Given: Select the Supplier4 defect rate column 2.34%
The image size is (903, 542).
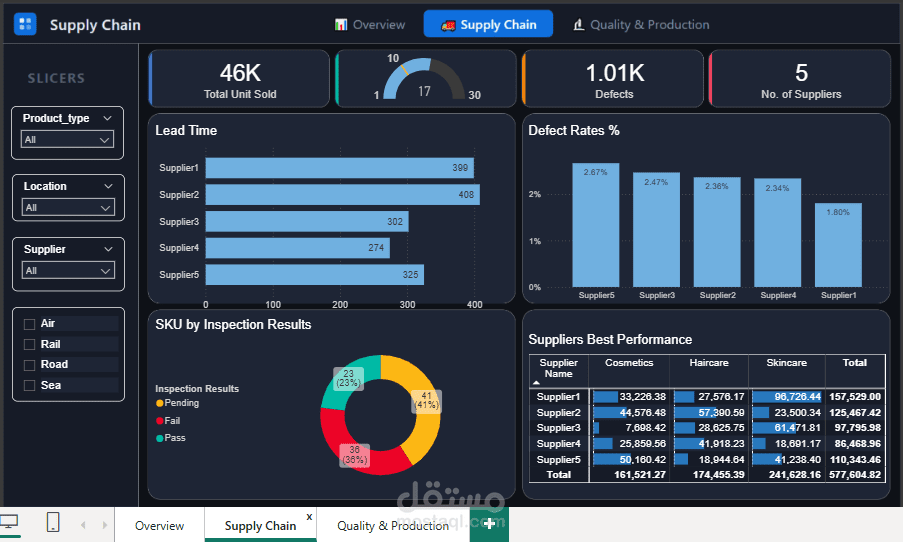Looking at the screenshot, I should pyautogui.click(x=777, y=233).
